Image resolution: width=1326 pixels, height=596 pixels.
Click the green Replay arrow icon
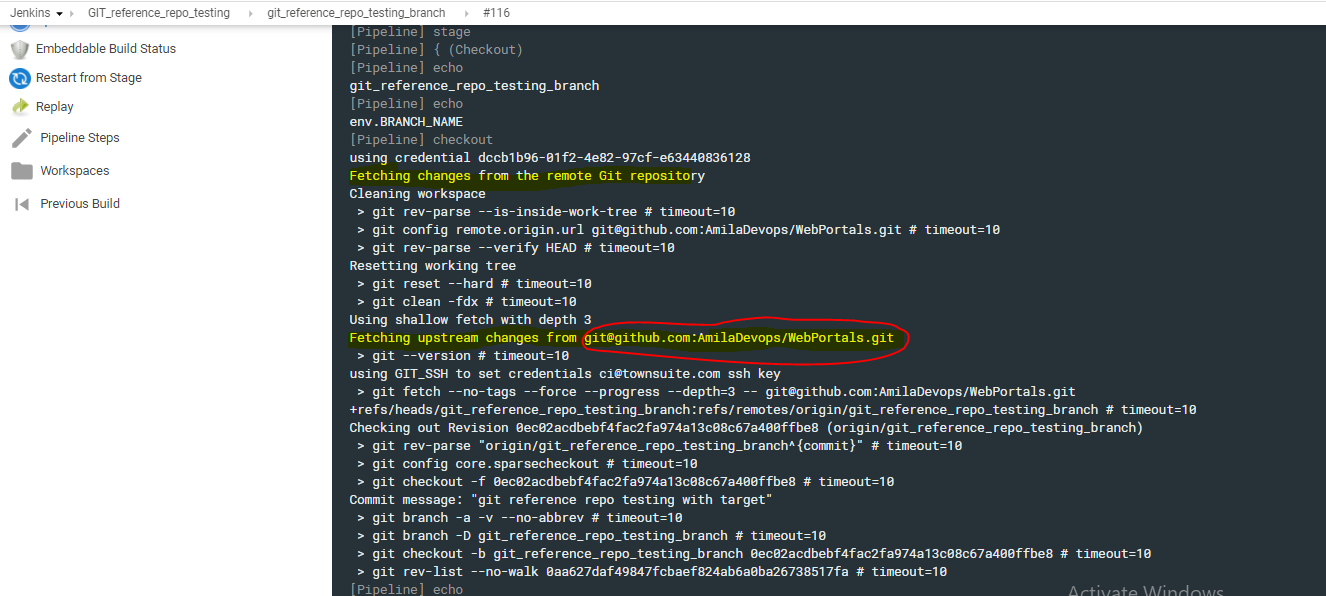pos(20,107)
